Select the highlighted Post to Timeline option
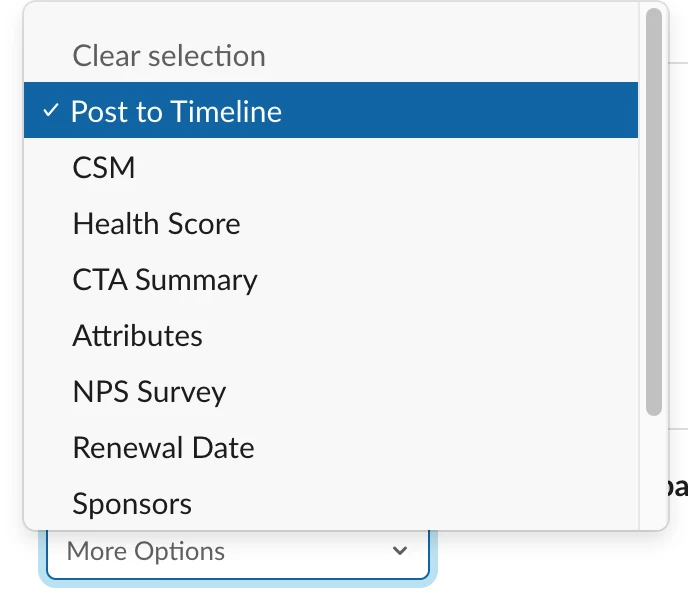The height and width of the screenshot is (606, 688). (x=331, y=110)
